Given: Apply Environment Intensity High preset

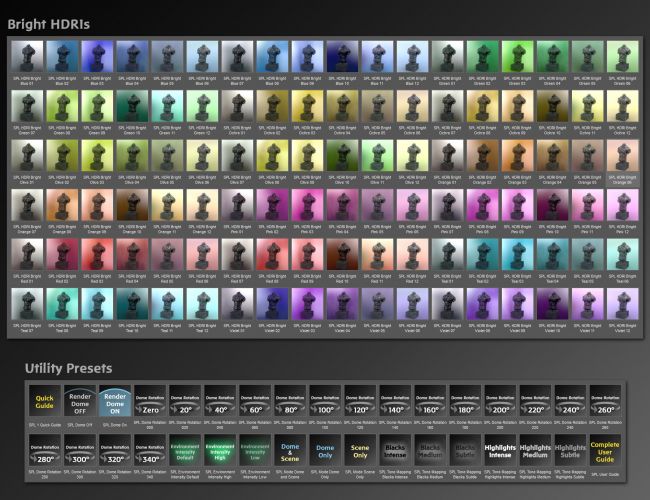Looking at the screenshot, I should (220, 455).
